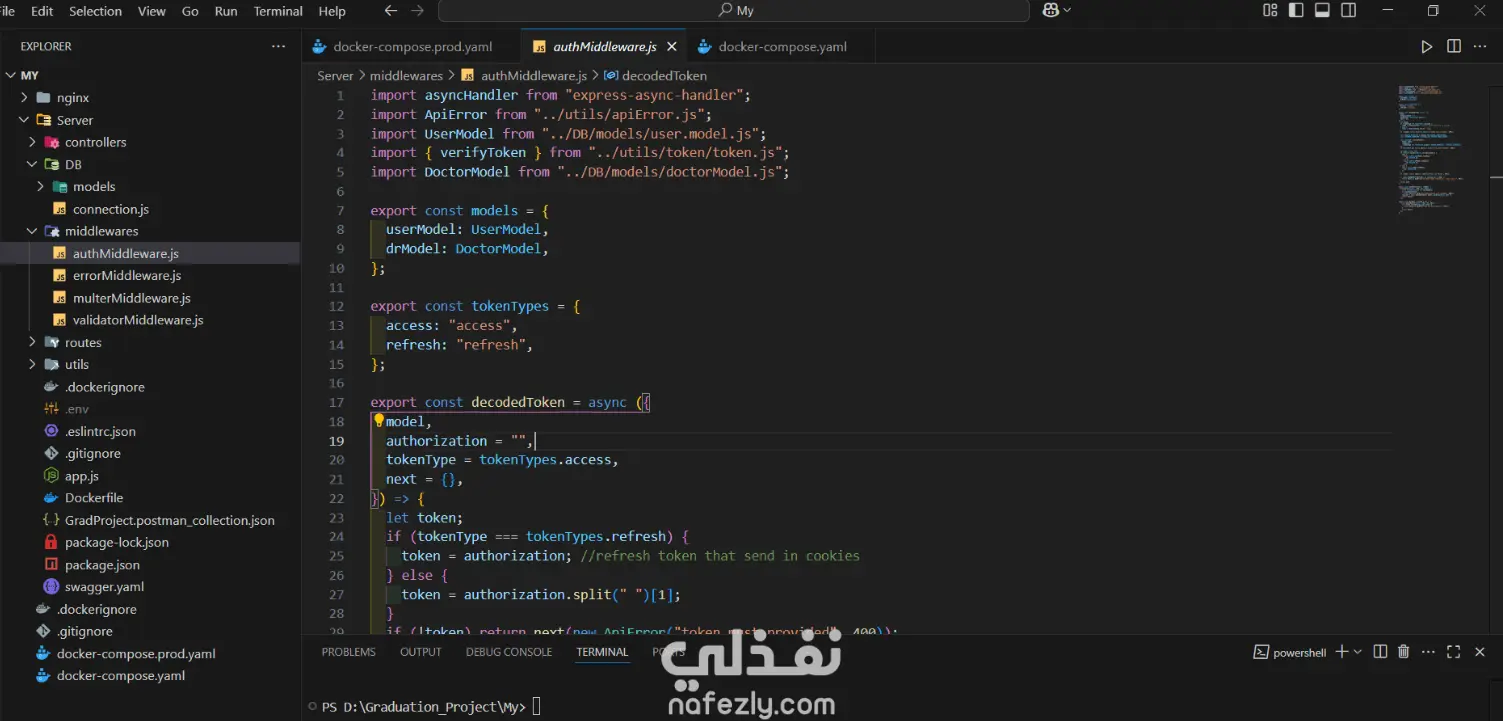Select the TERMINAL panel tab
The width and height of the screenshot is (1503, 721).
(602, 652)
